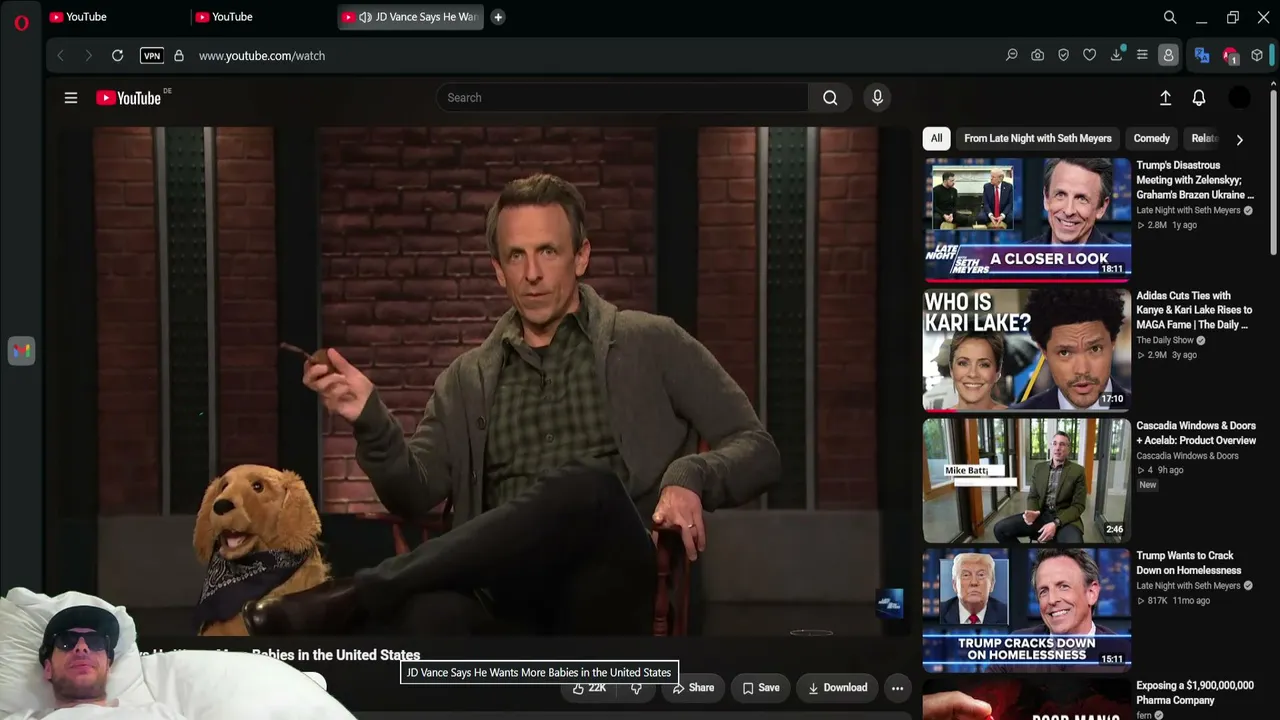Screen dimensions: 1280x720
Task: Take a snapshot with camera icon
Action: (1038, 56)
